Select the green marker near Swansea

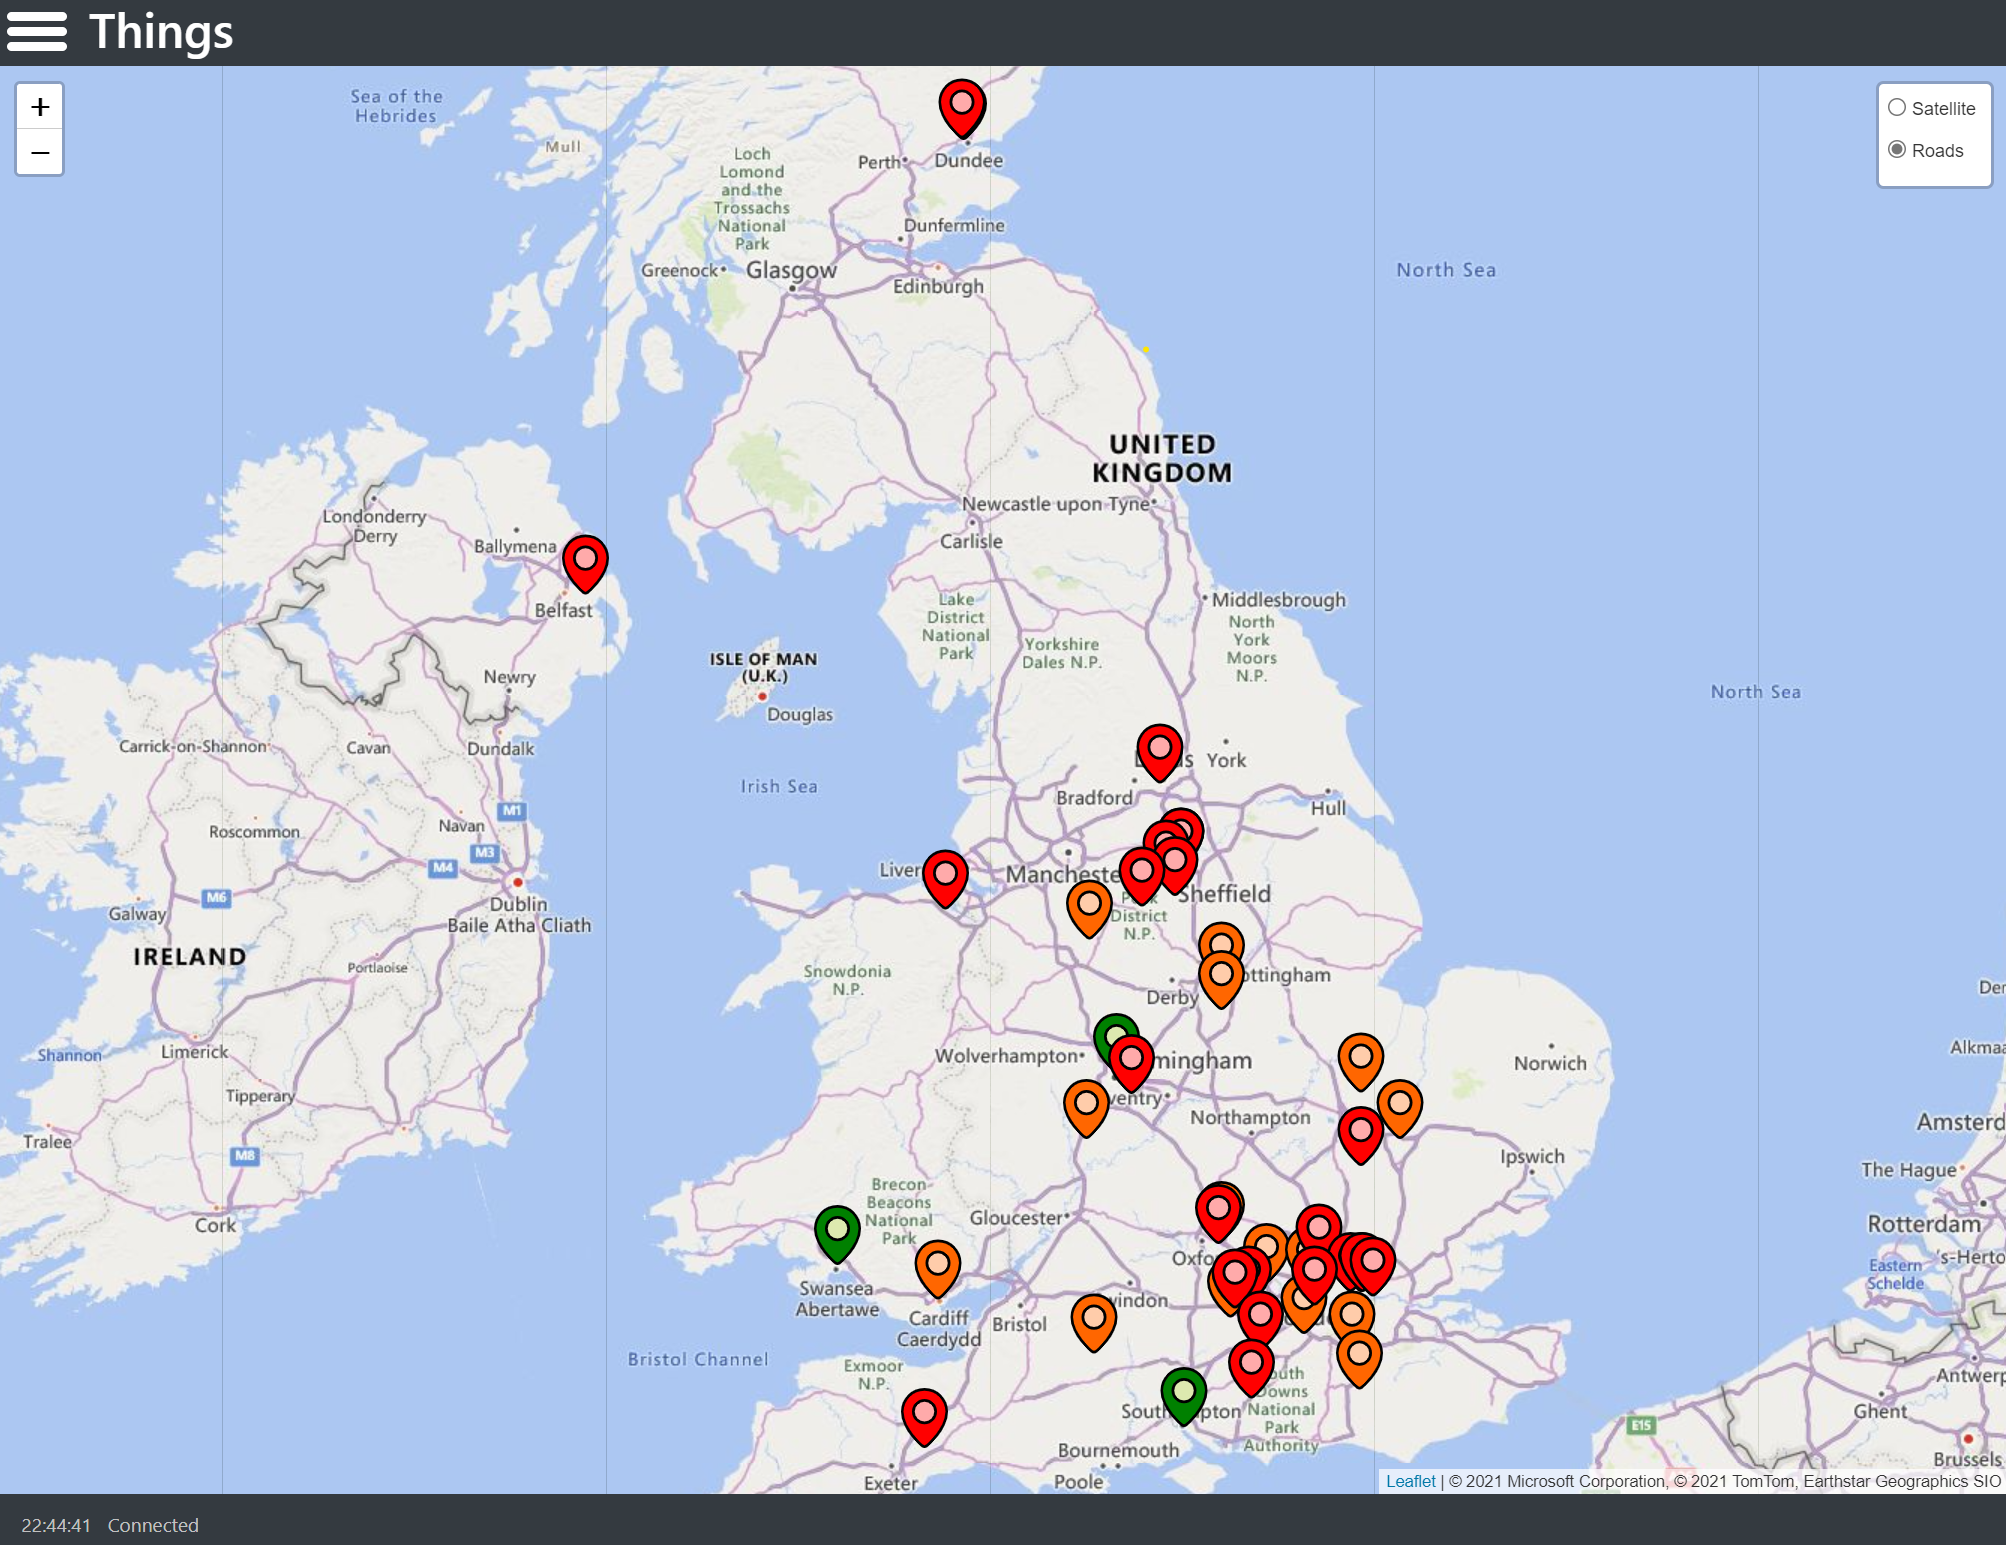click(x=837, y=1230)
